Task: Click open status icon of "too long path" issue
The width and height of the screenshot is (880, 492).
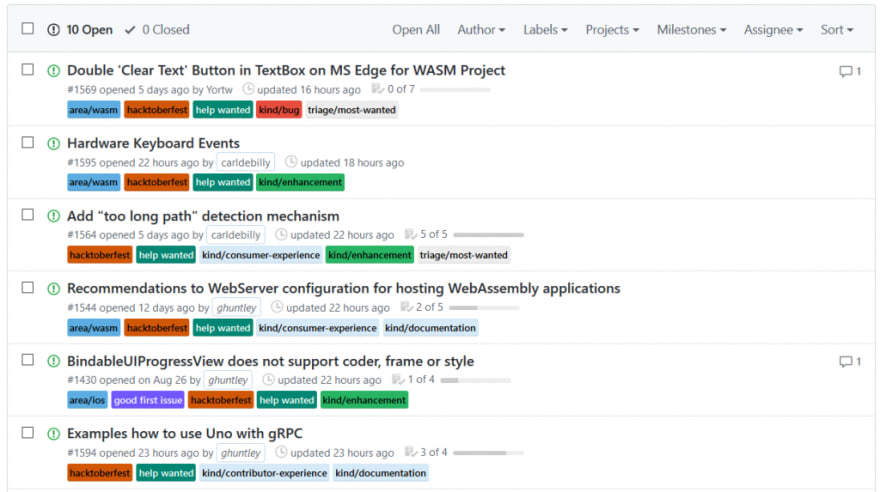Action: tap(53, 216)
